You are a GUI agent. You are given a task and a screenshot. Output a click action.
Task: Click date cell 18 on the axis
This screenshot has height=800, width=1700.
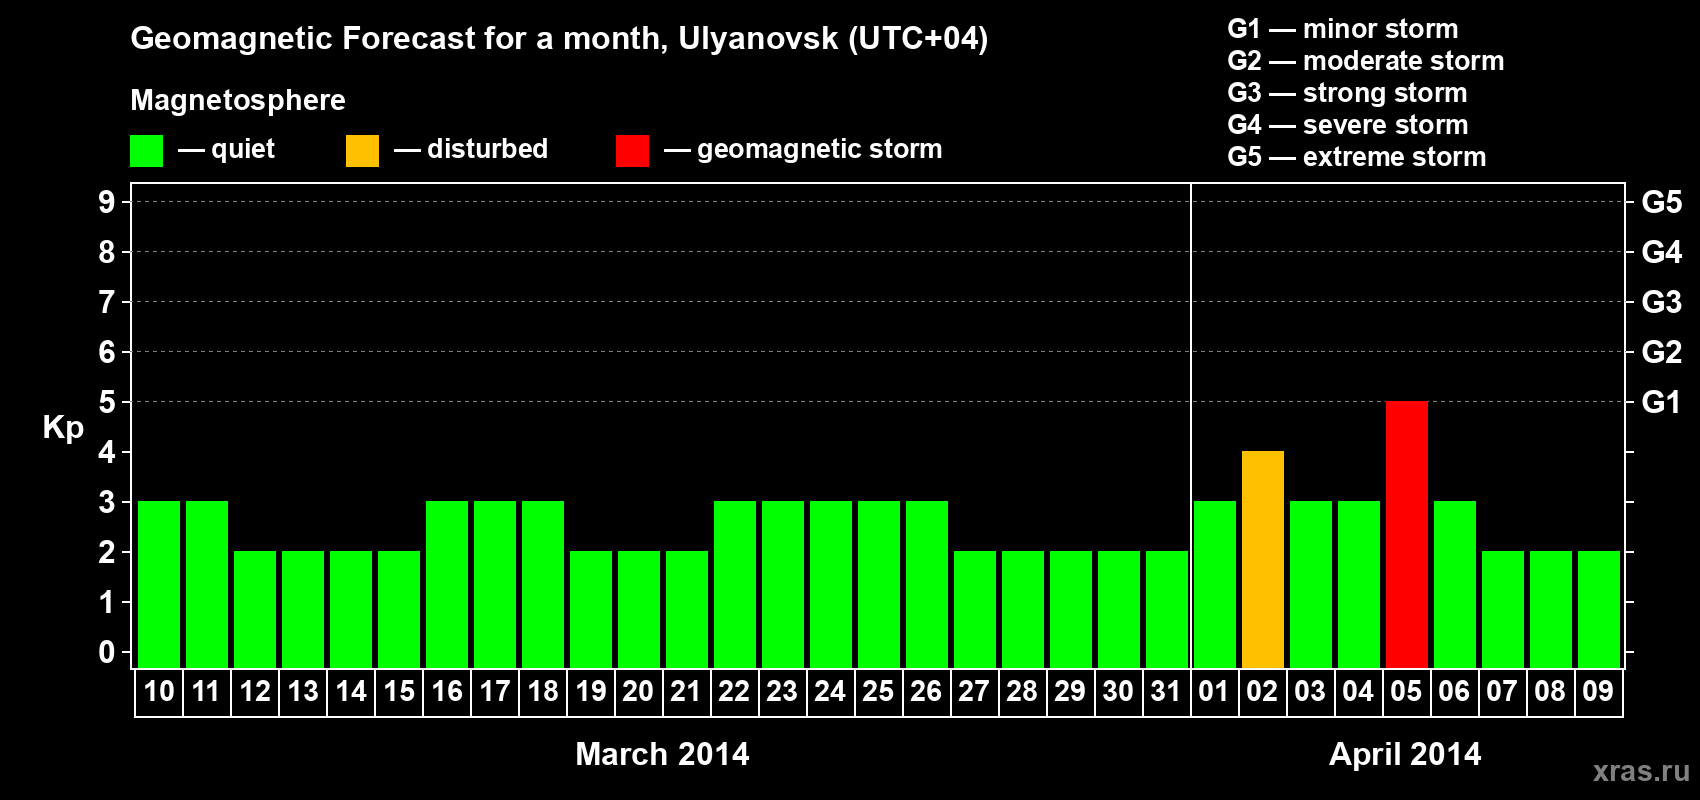point(543,692)
